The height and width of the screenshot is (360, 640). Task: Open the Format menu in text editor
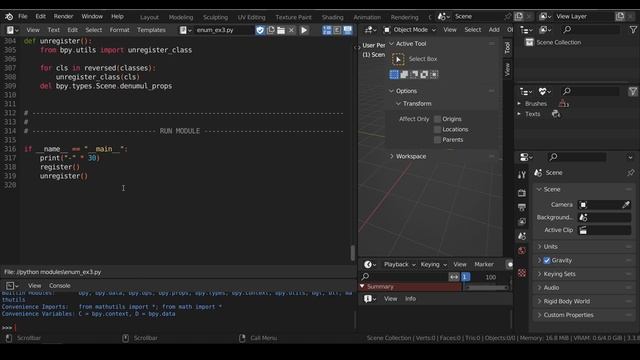point(119,30)
